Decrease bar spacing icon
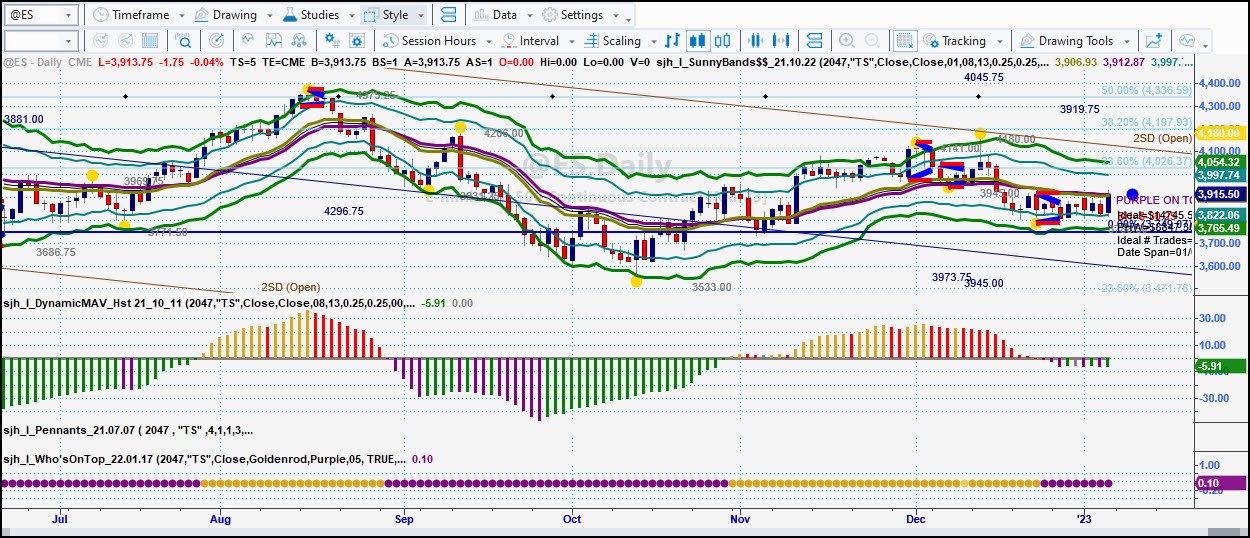1250x538 pixels. pyautogui.click(x=757, y=41)
